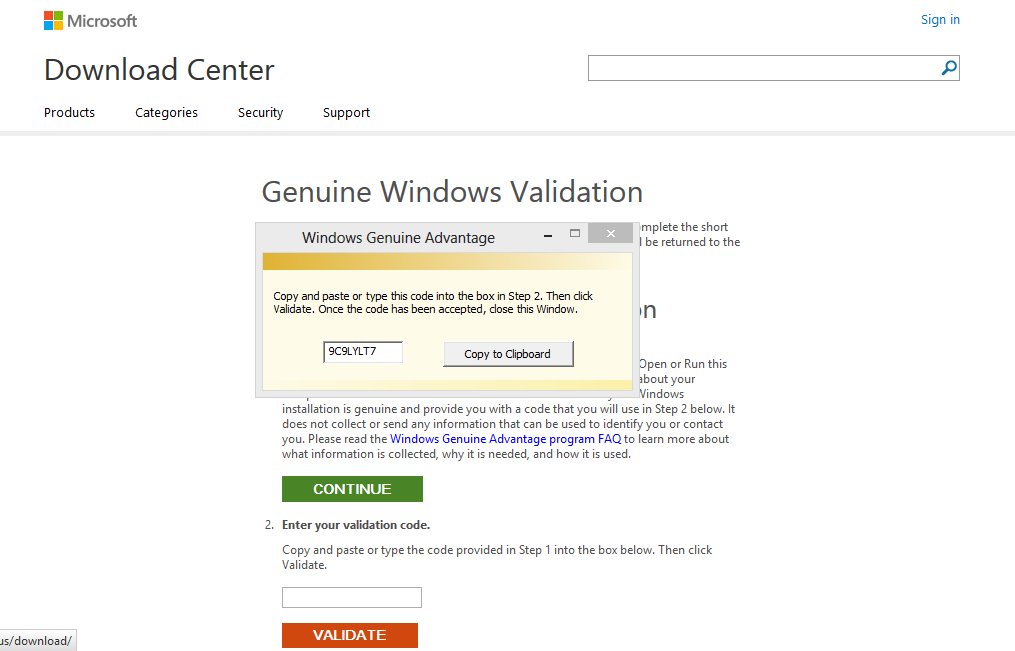Click the Microsoft logo icon
1015x651 pixels.
point(51,20)
